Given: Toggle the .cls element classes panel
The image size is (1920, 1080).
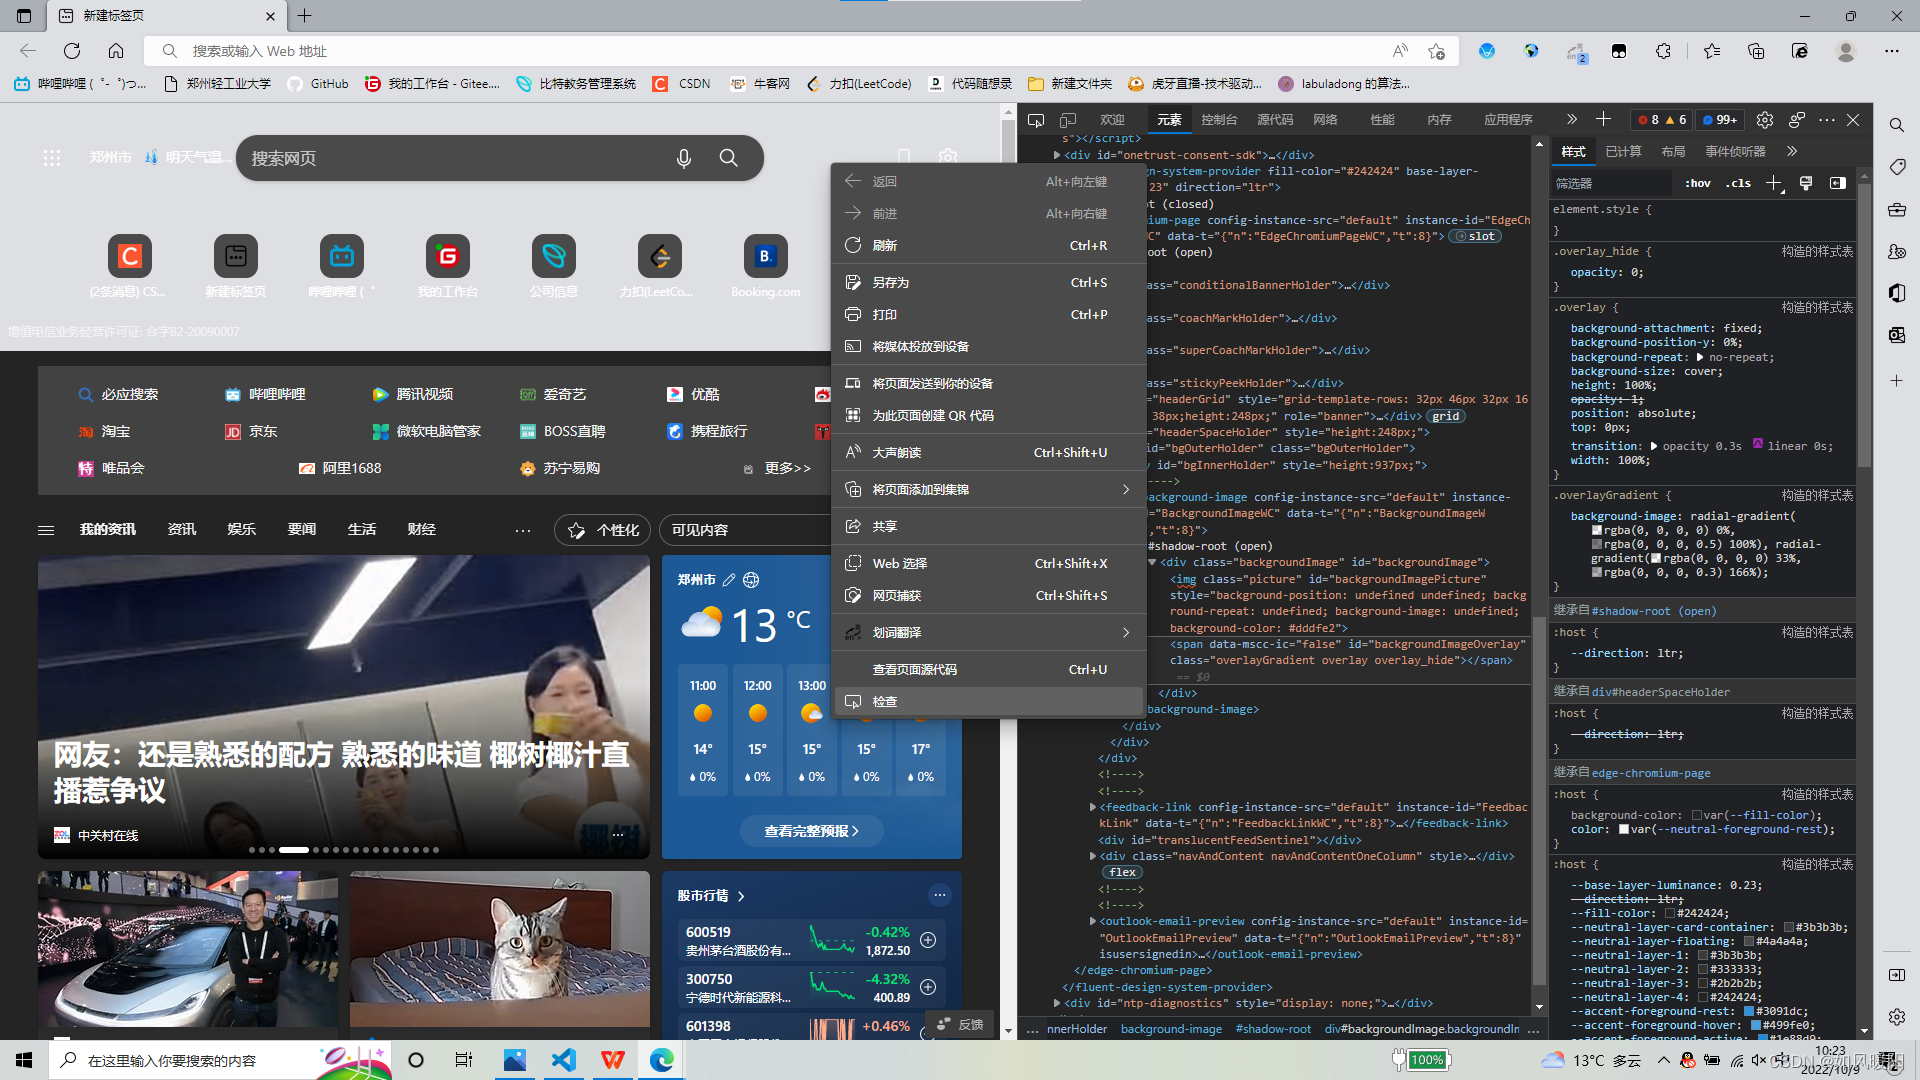Looking at the screenshot, I should 1738,183.
